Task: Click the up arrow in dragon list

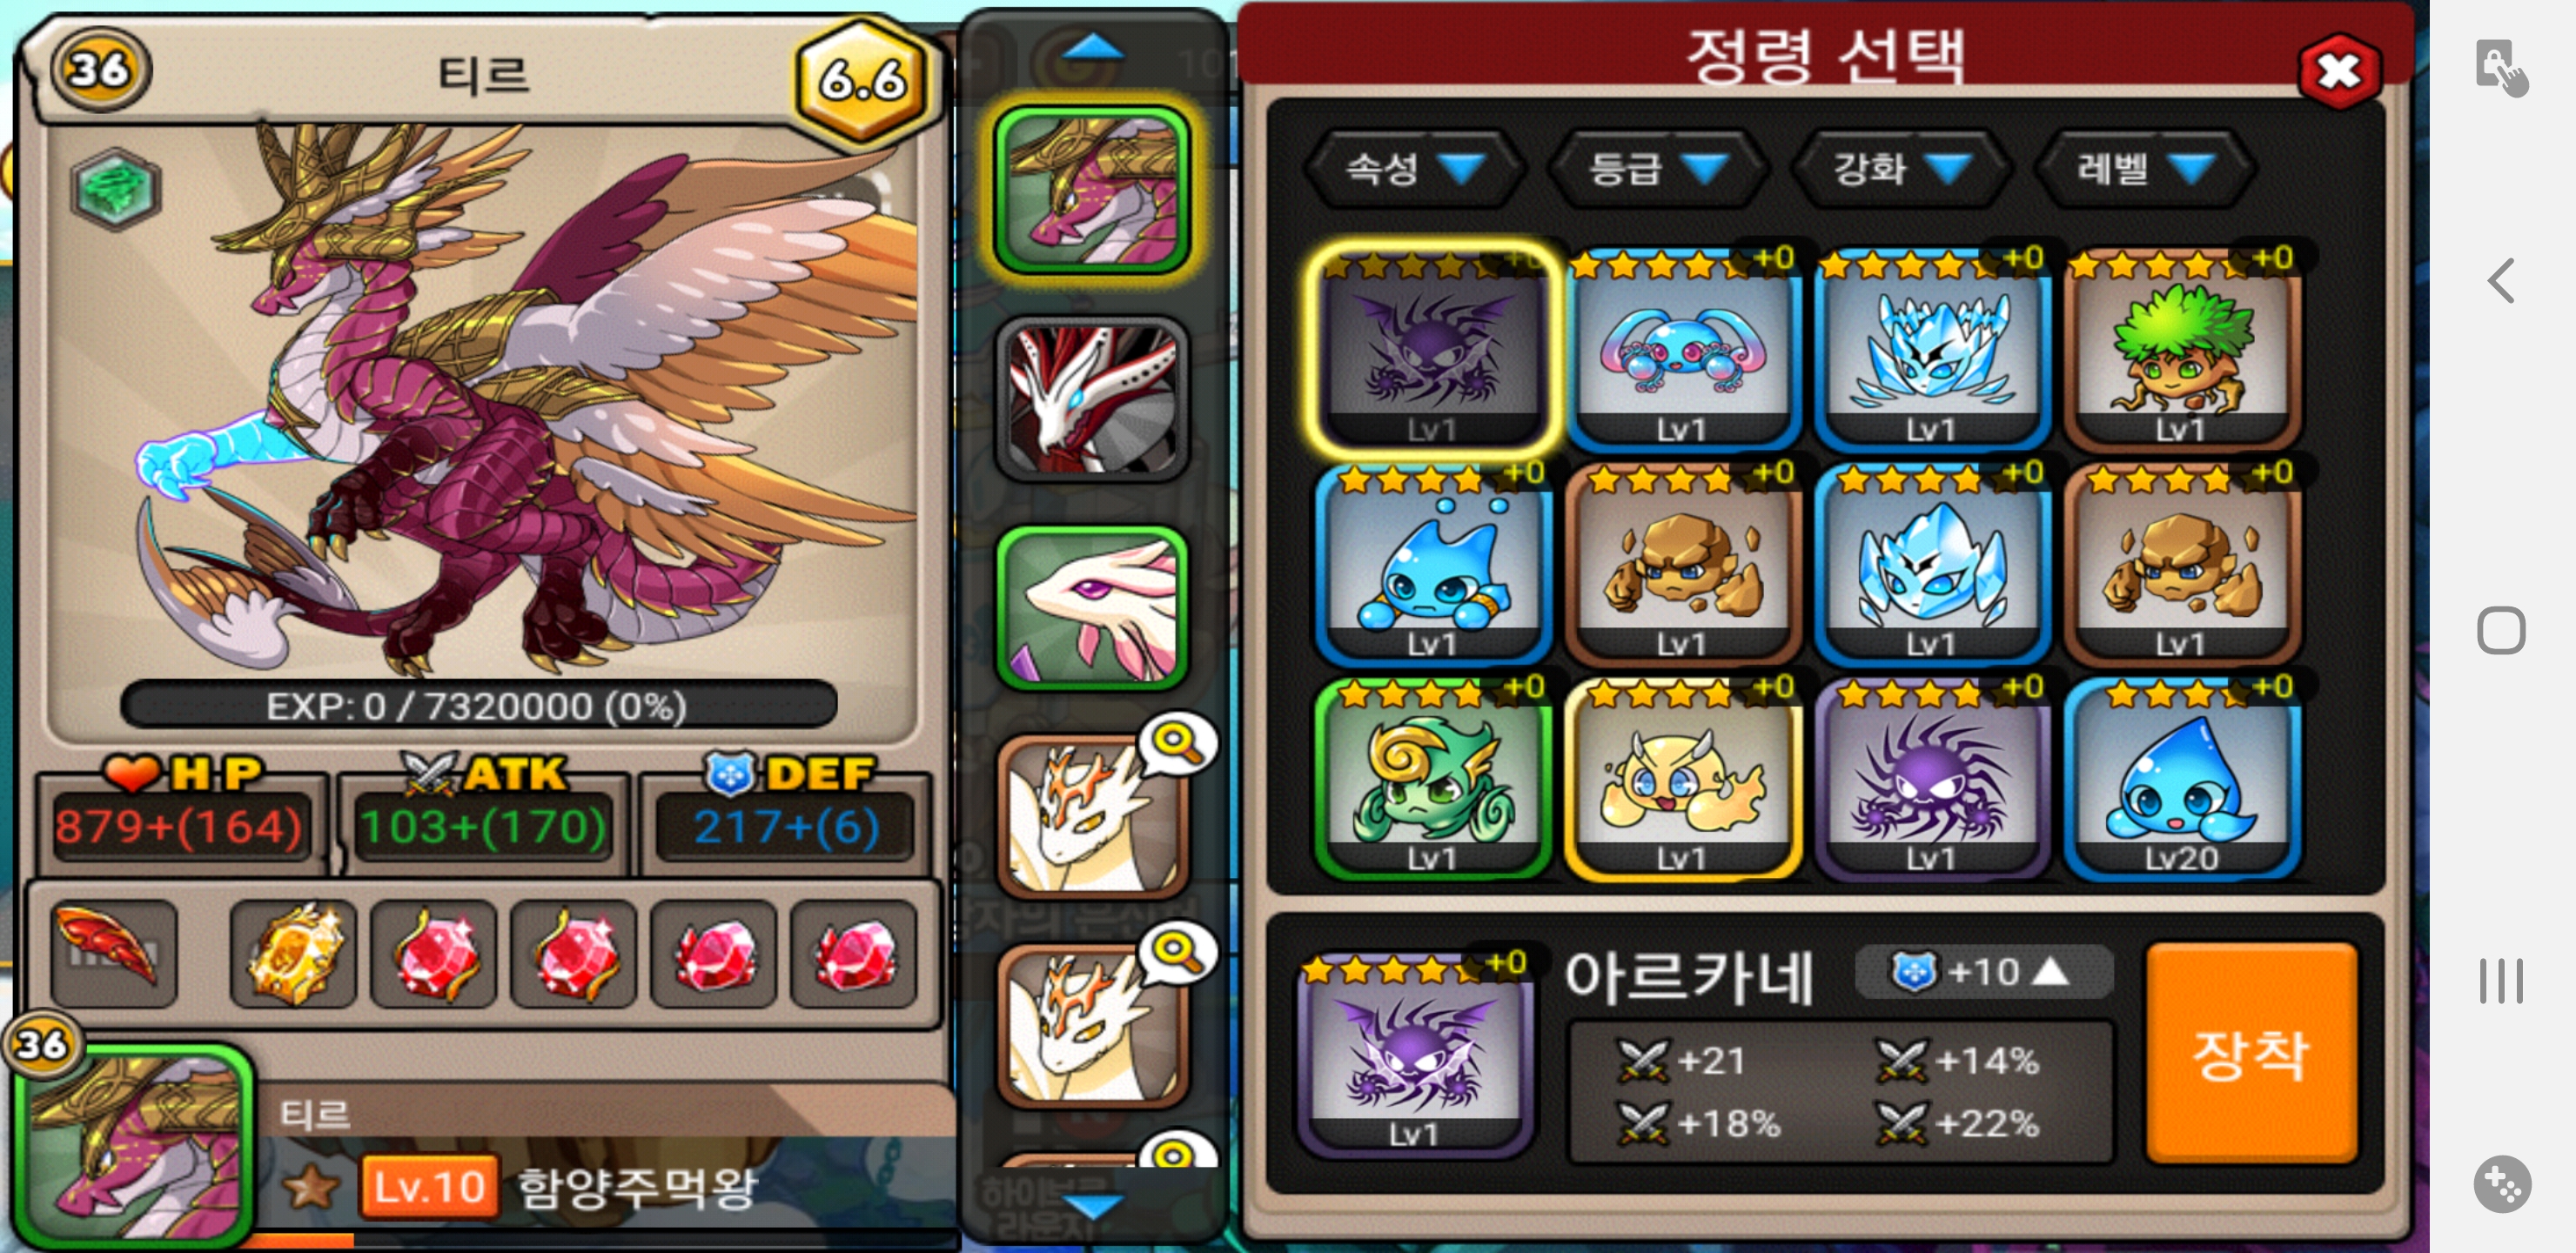Action: coord(1093,48)
